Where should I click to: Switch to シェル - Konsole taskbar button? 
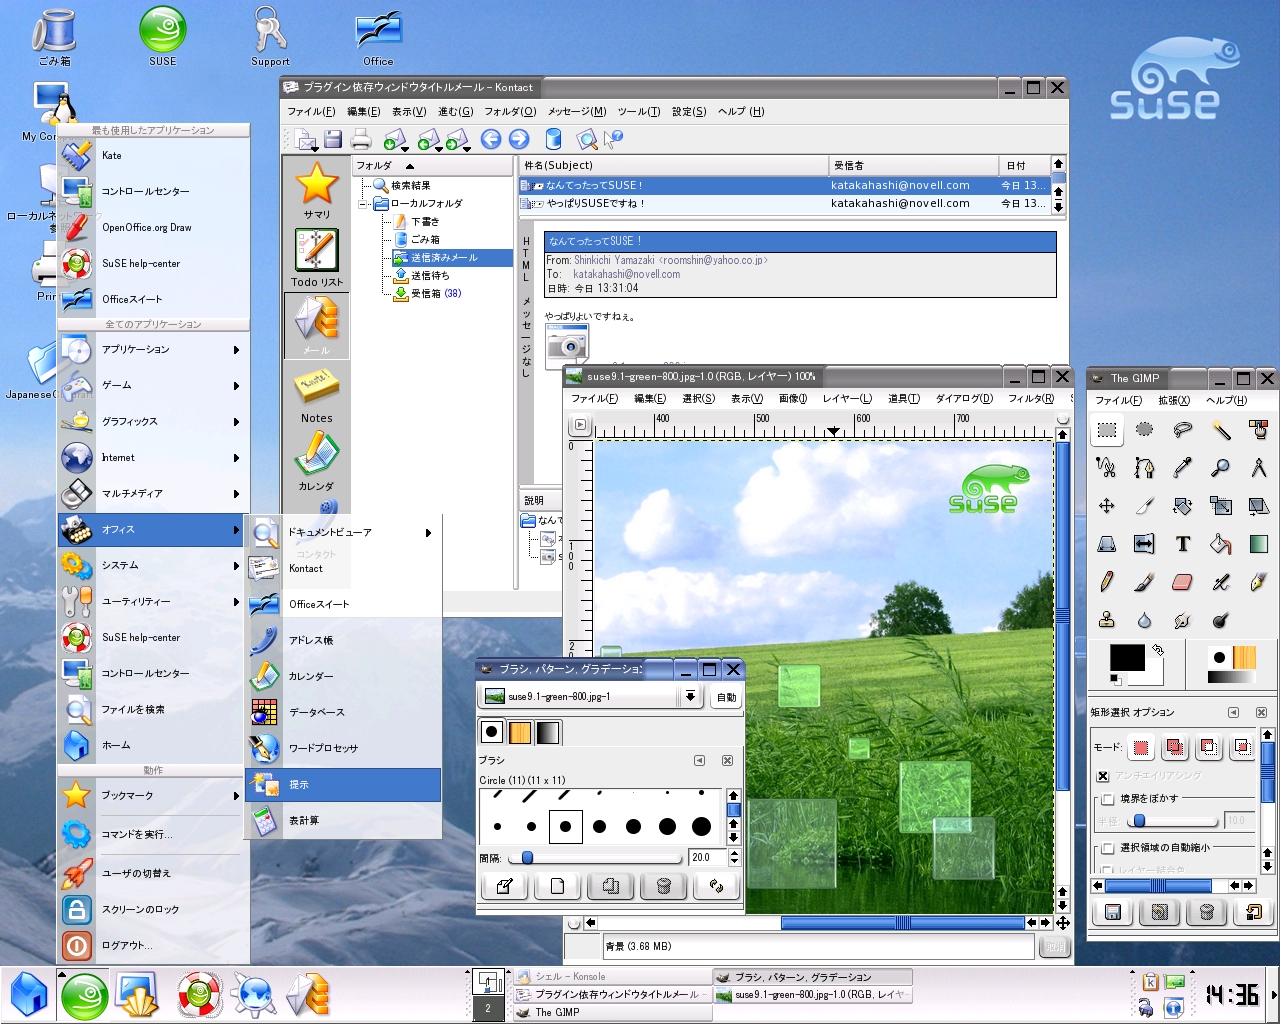point(613,977)
